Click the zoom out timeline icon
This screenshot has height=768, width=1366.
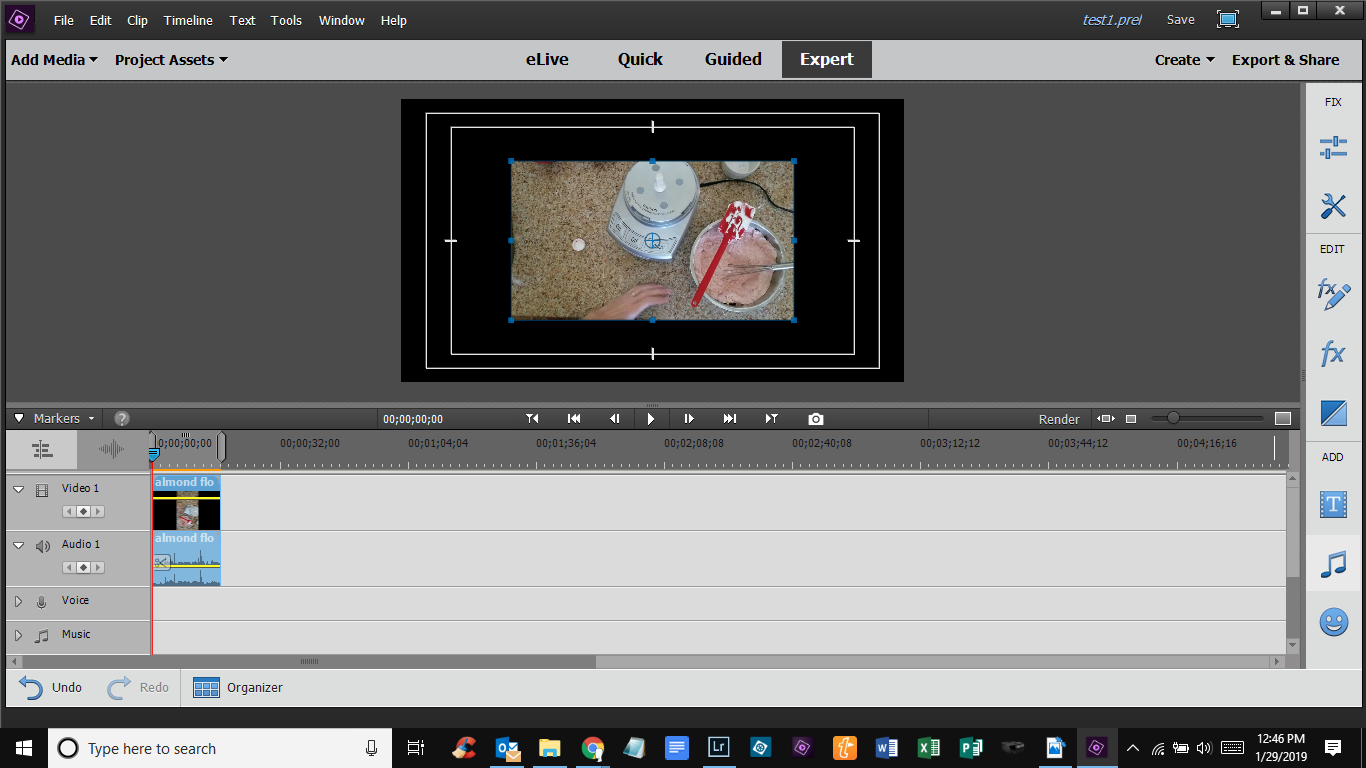pos(1131,419)
